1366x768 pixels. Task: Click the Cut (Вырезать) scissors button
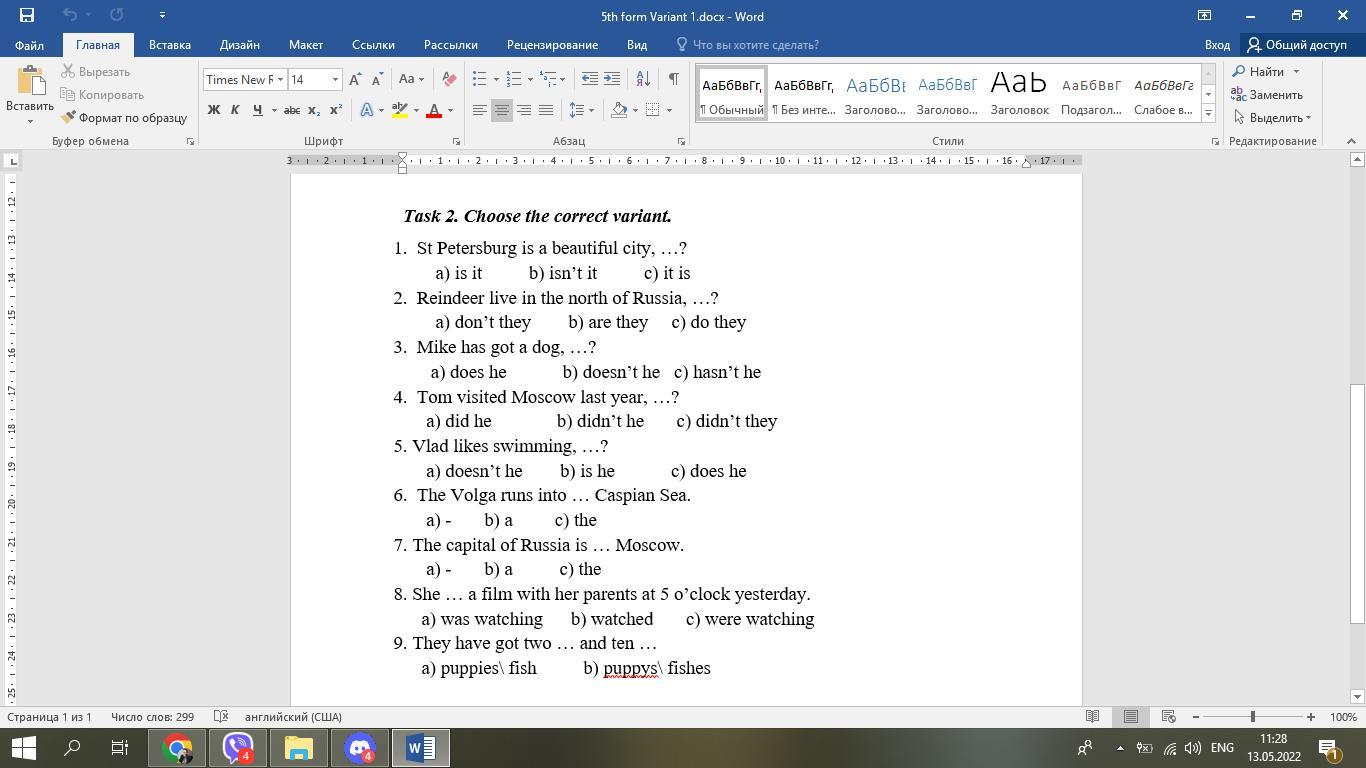96,72
